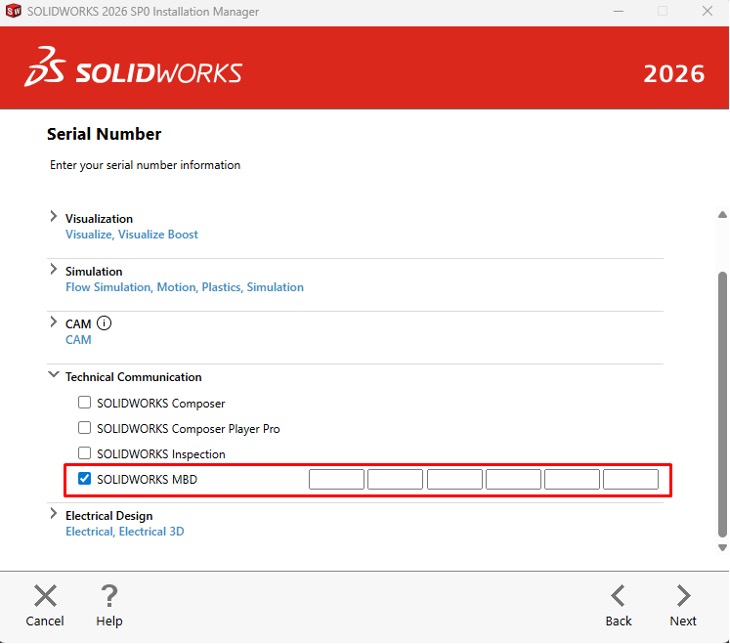Expand the CAM section chevron
730x644 pixels.
[x=54, y=322]
